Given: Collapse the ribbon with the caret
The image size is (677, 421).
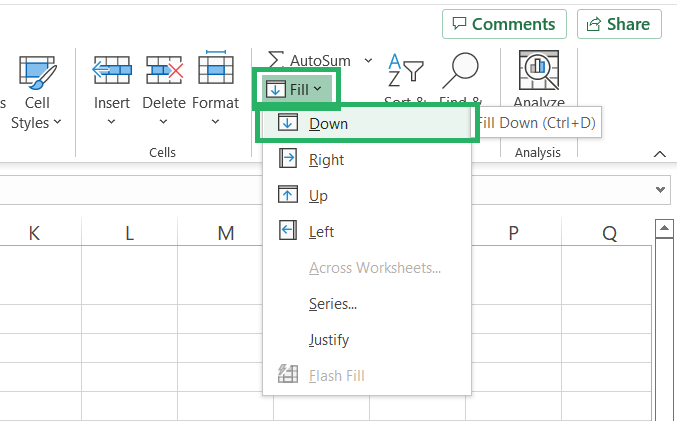Looking at the screenshot, I should 659,154.
